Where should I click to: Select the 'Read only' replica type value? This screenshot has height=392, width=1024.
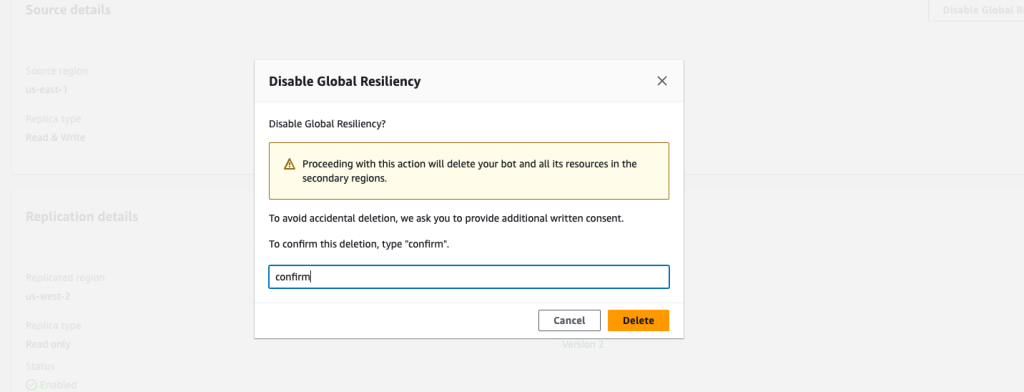48,344
